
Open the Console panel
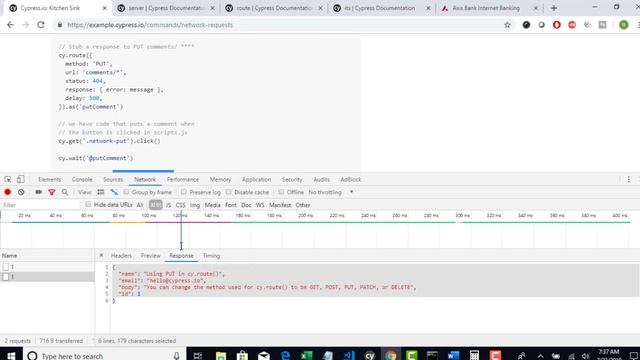pyautogui.click(x=82, y=180)
